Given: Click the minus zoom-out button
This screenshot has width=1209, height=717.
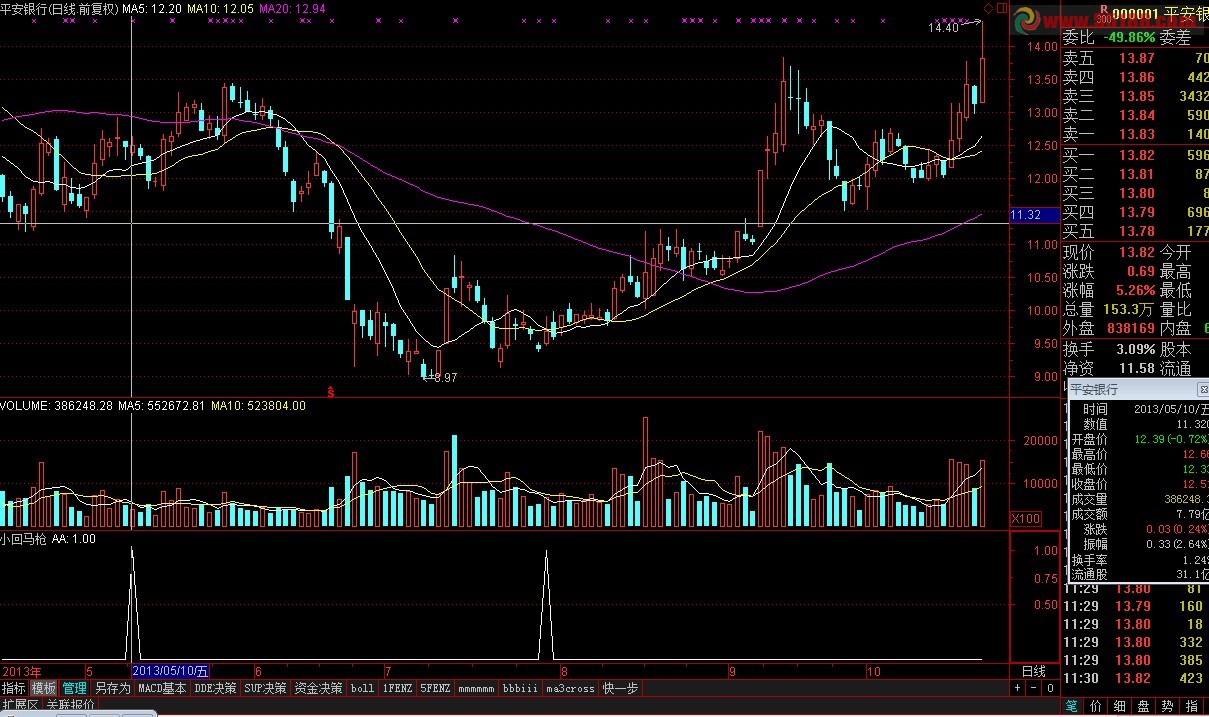Looking at the screenshot, I should pyautogui.click(x=1034, y=688).
